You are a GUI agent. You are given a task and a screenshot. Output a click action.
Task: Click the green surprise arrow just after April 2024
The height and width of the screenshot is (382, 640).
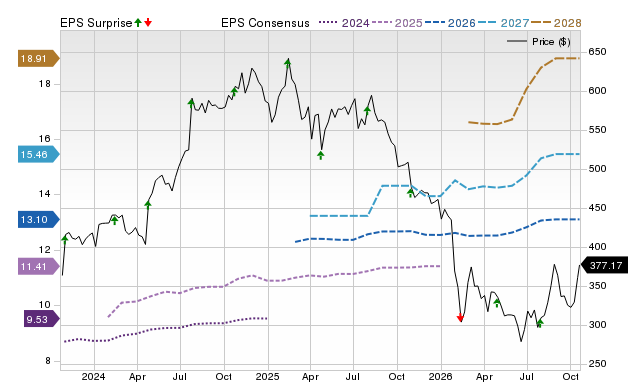coord(148,204)
